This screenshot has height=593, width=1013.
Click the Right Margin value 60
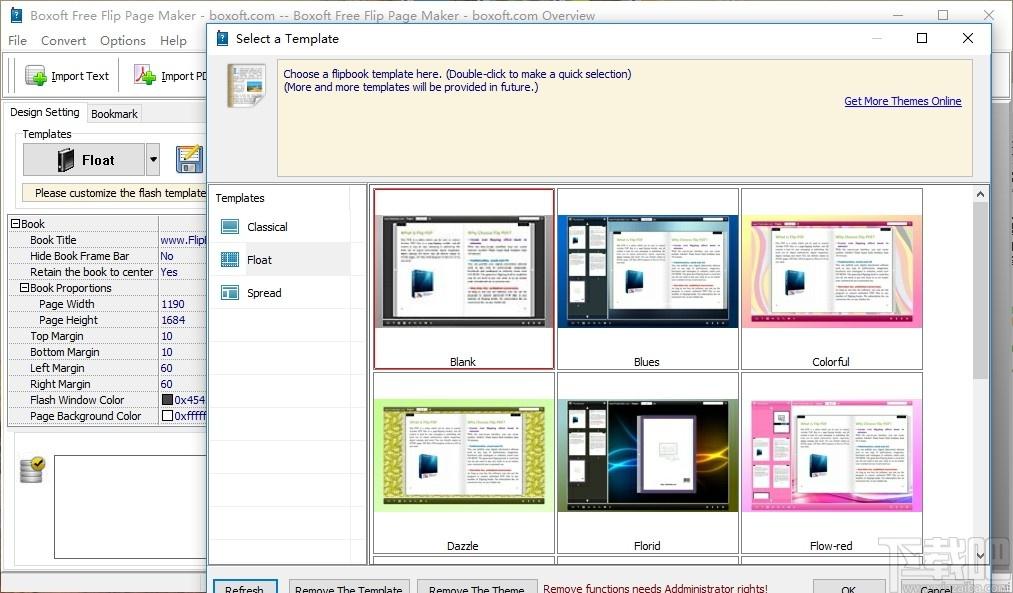(x=167, y=384)
